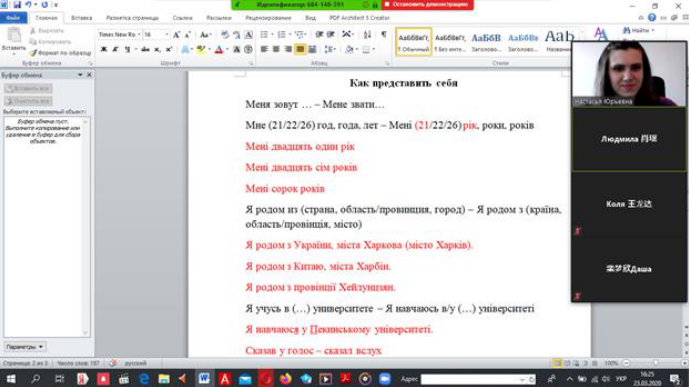Click the Format Painter button
This screenshot has width=689, height=387.
(60, 53)
